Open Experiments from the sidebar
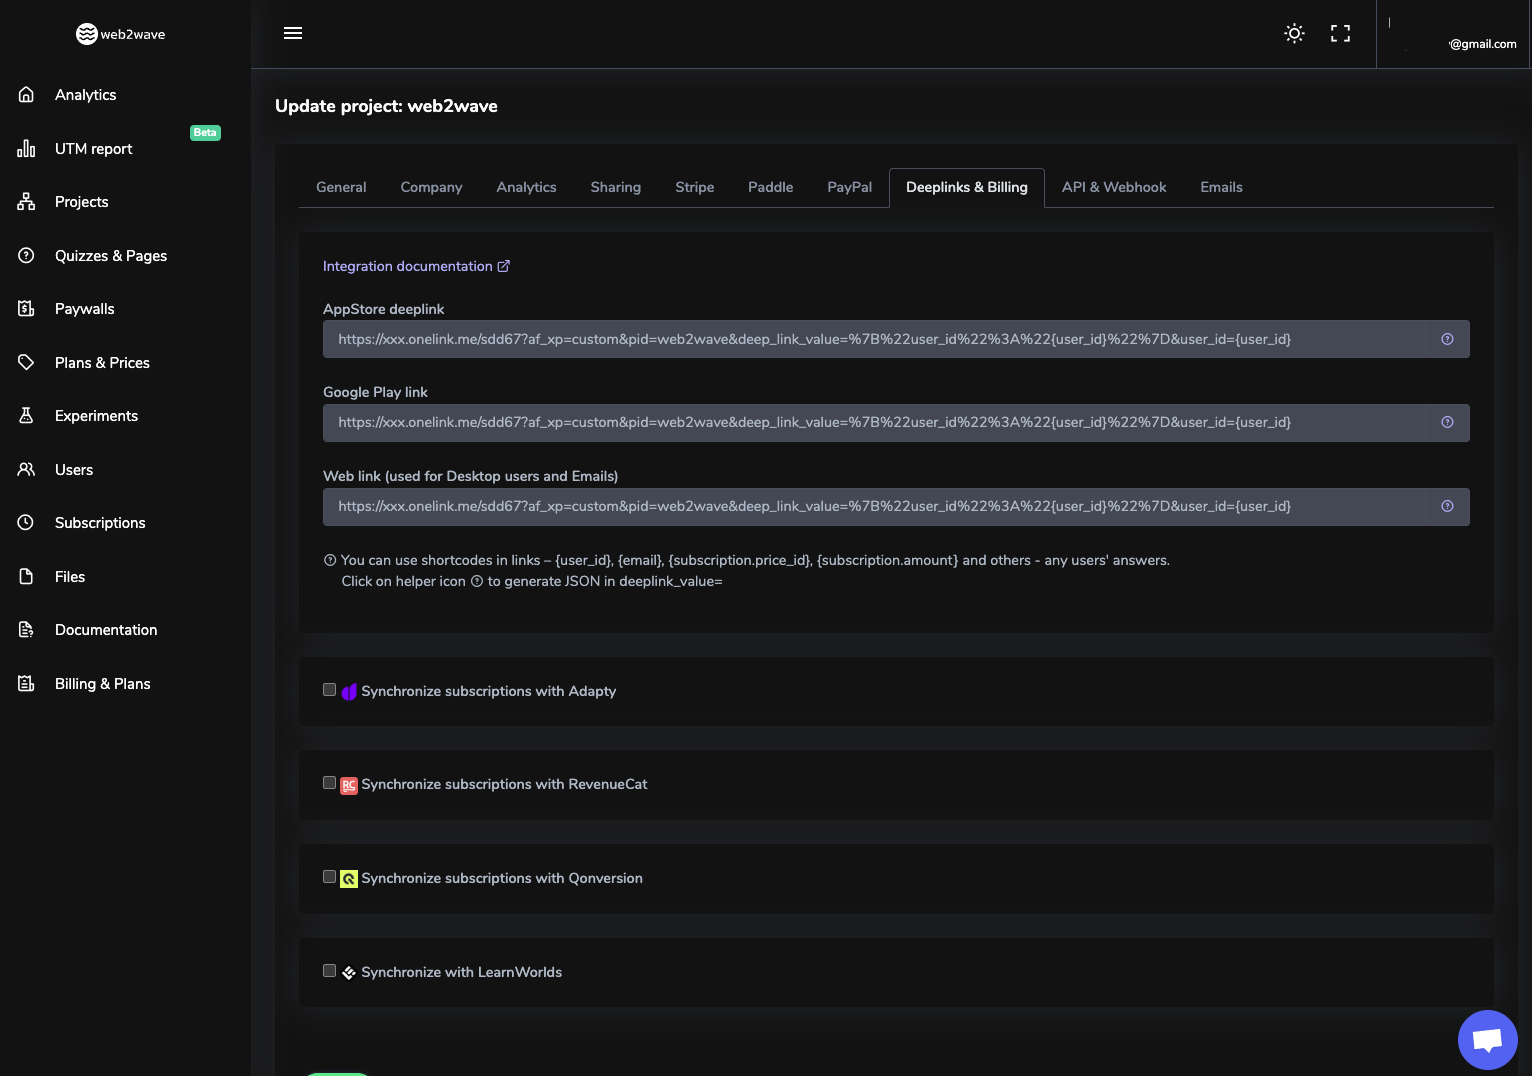The height and width of the screenshot is (1076, 1532). coord(96,416)
